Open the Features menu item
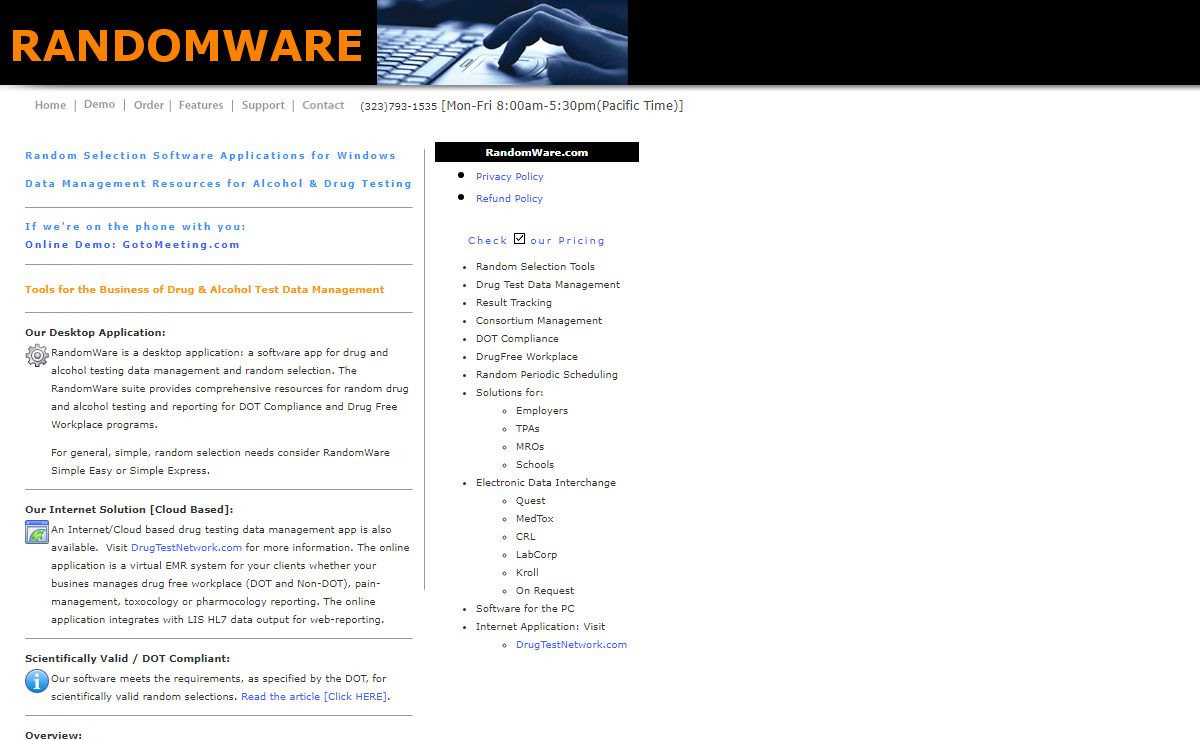The height and width of the screenshot is (740, 1200). tap(201, 105)
